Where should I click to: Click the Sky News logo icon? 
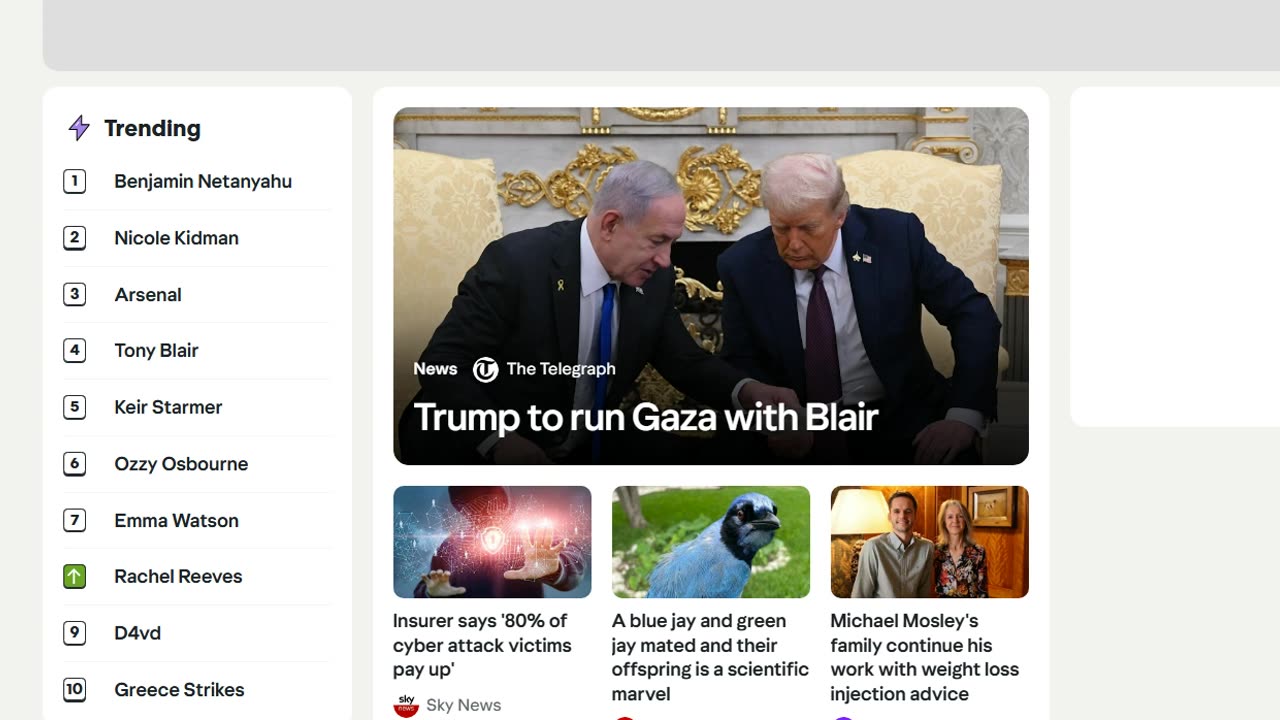(406, 705)
